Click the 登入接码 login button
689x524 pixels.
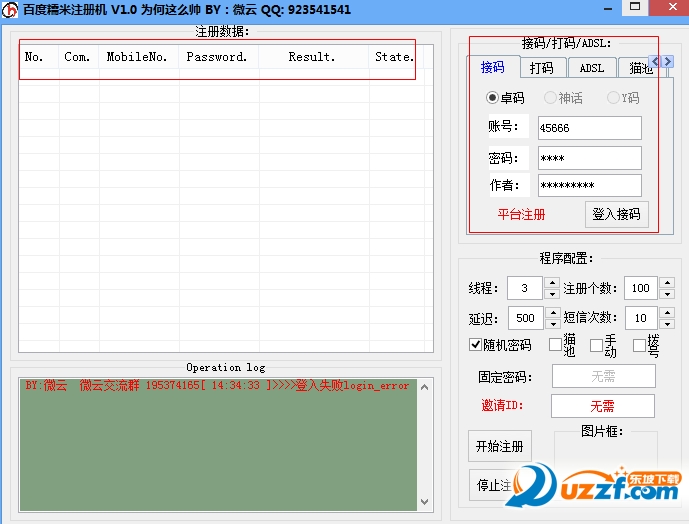click(x=616, y=214)
